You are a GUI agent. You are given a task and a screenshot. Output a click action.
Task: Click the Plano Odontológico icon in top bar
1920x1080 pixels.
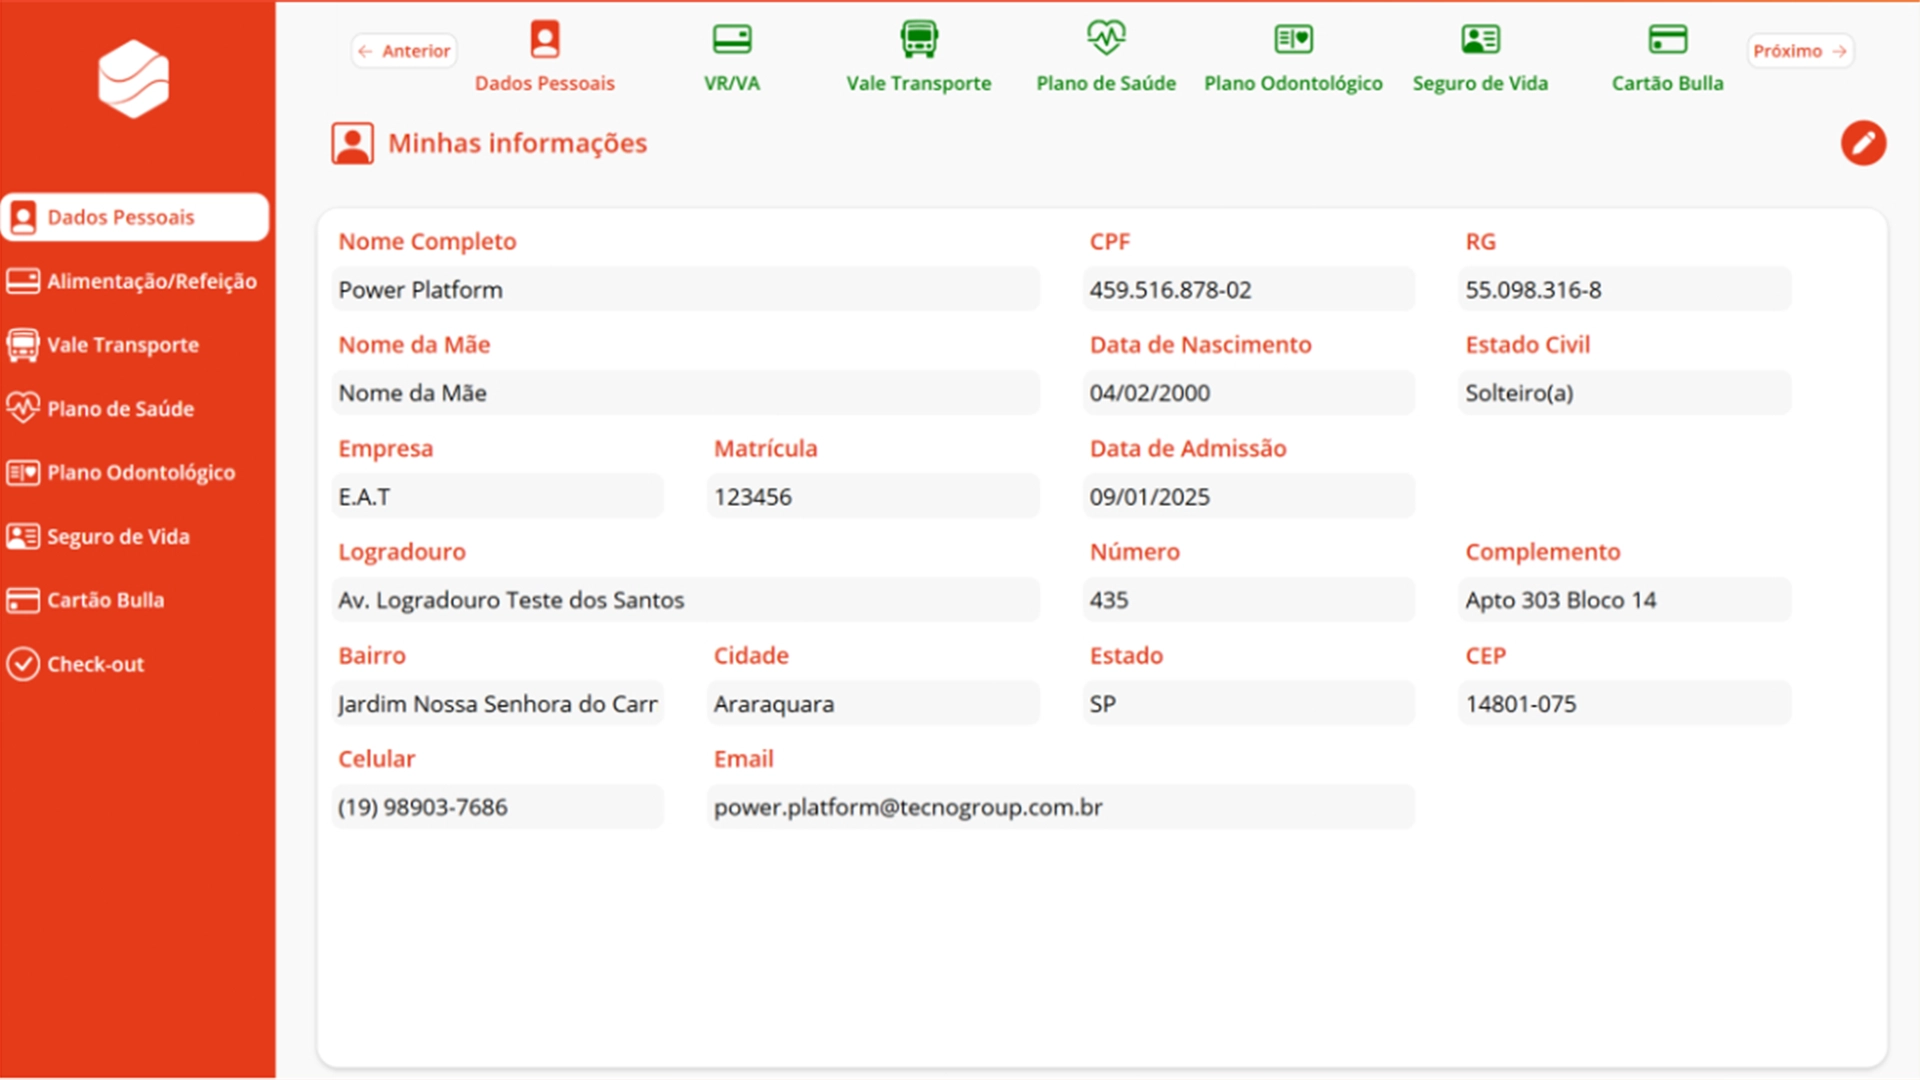(x=1293, y=39)
